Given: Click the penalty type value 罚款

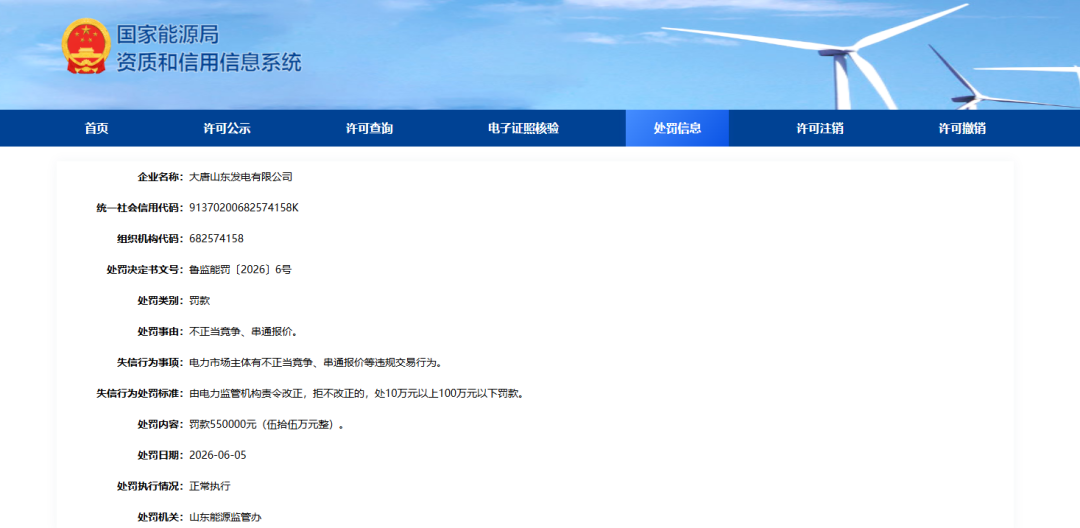Looking at the screenshot, I should click(x=200, y=301).
